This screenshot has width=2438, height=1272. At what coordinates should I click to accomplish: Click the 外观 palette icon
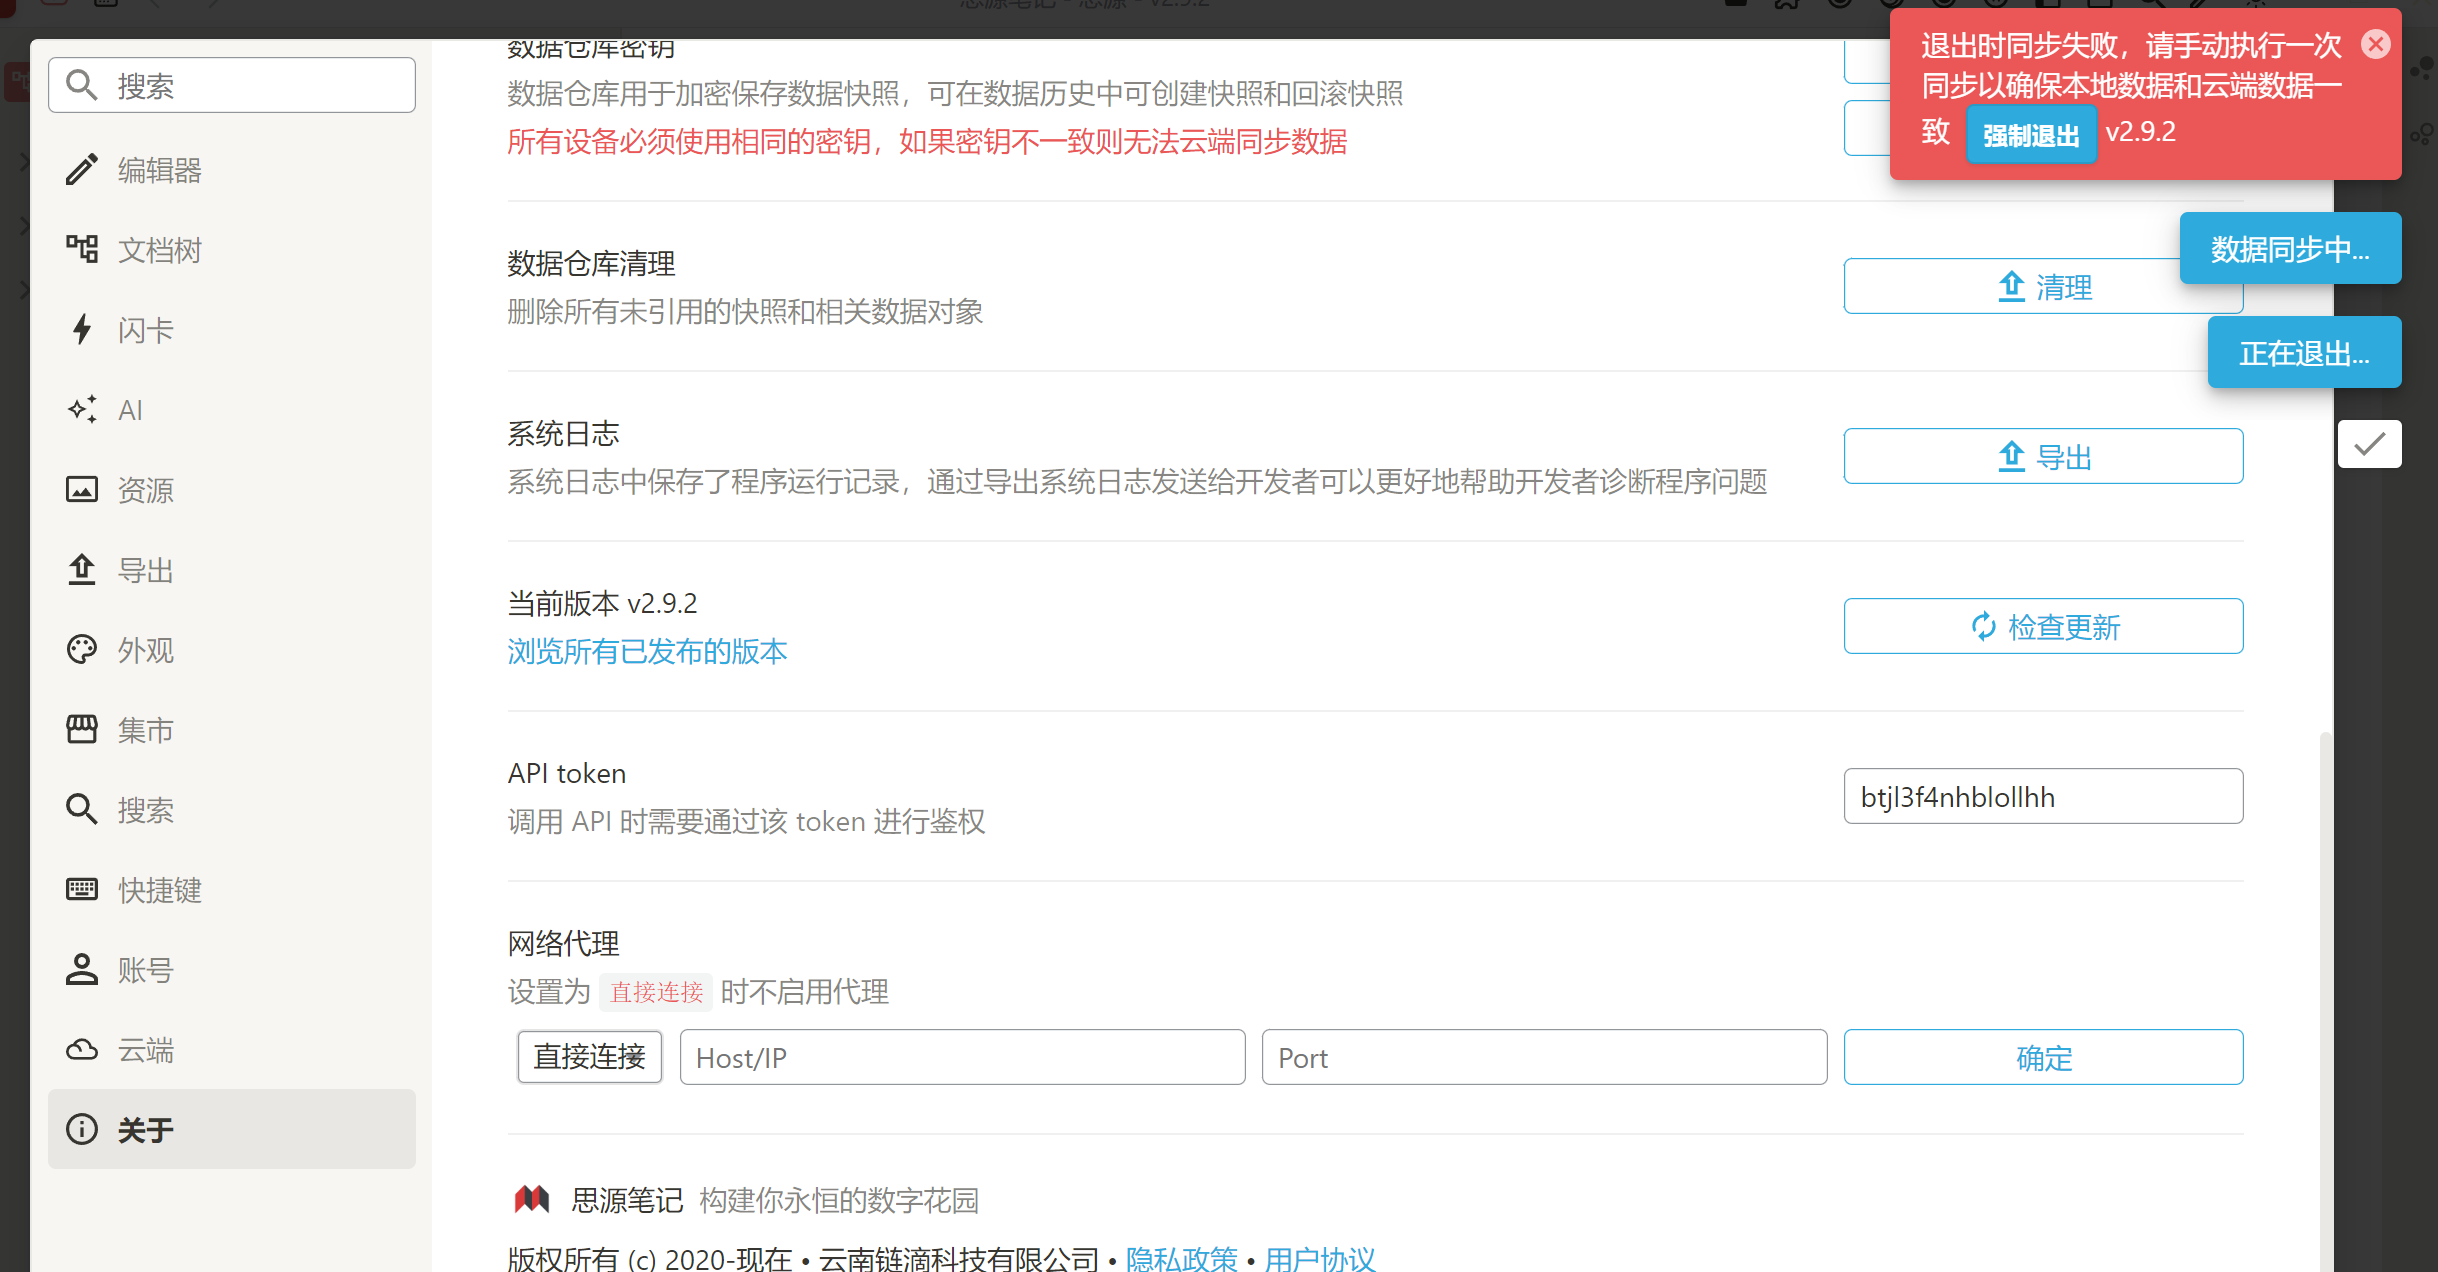82,649
